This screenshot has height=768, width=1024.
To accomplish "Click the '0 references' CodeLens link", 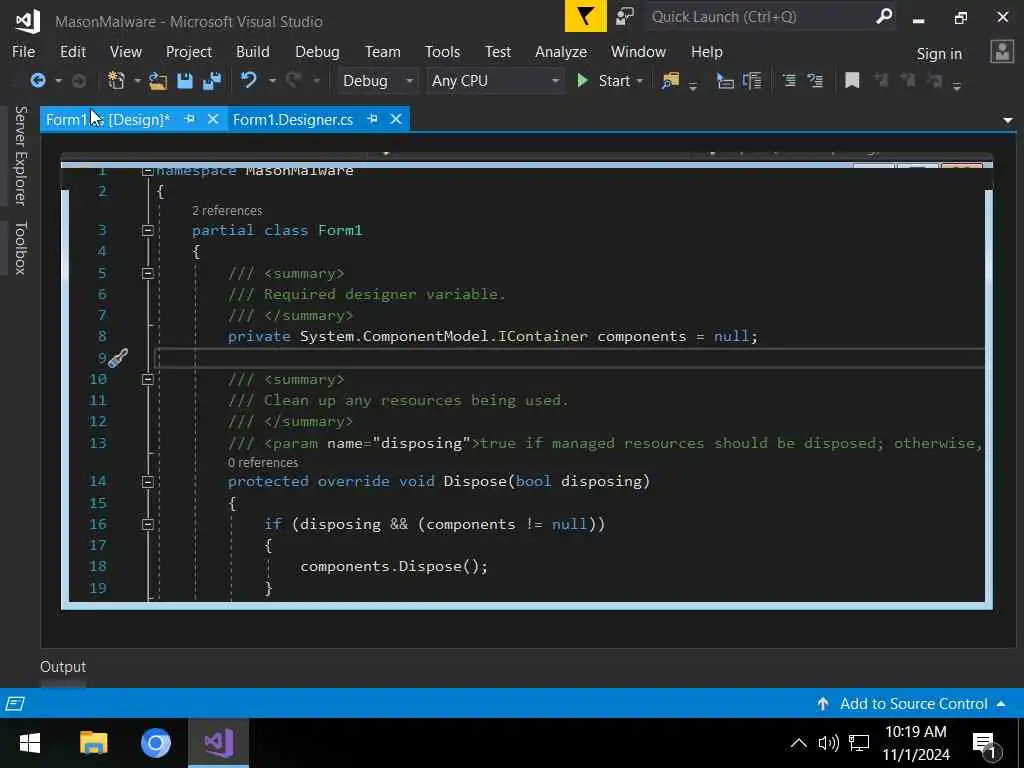I will click(263, 462).
